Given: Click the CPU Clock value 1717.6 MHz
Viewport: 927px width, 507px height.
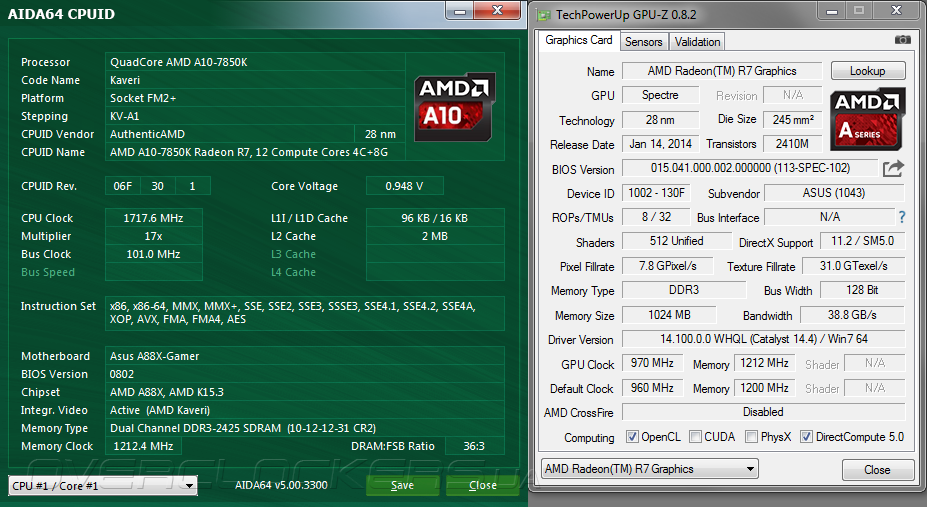Looking at the screenshot, I should pyautogui.click(x=154, y=218).
